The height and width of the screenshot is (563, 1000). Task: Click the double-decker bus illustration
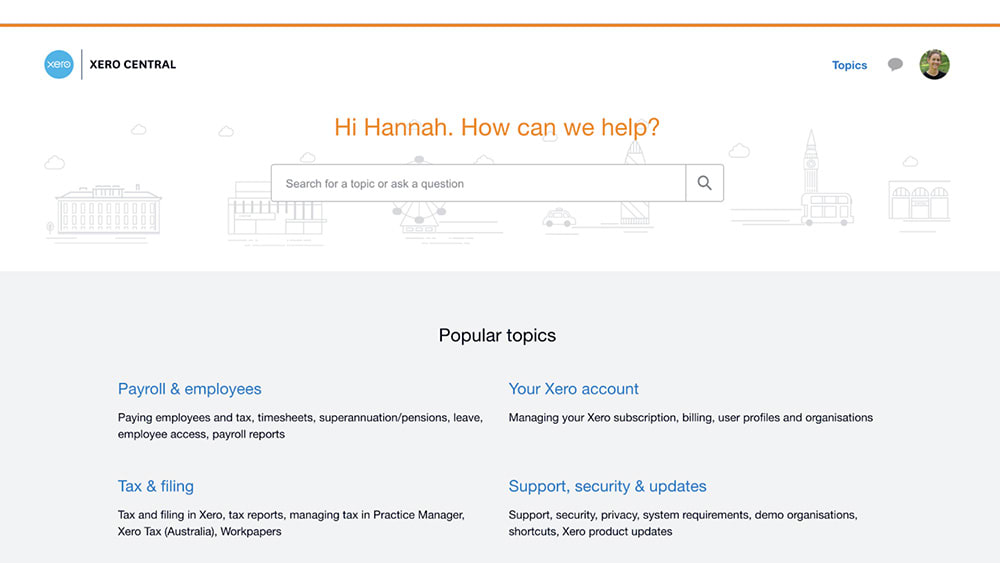827,208
